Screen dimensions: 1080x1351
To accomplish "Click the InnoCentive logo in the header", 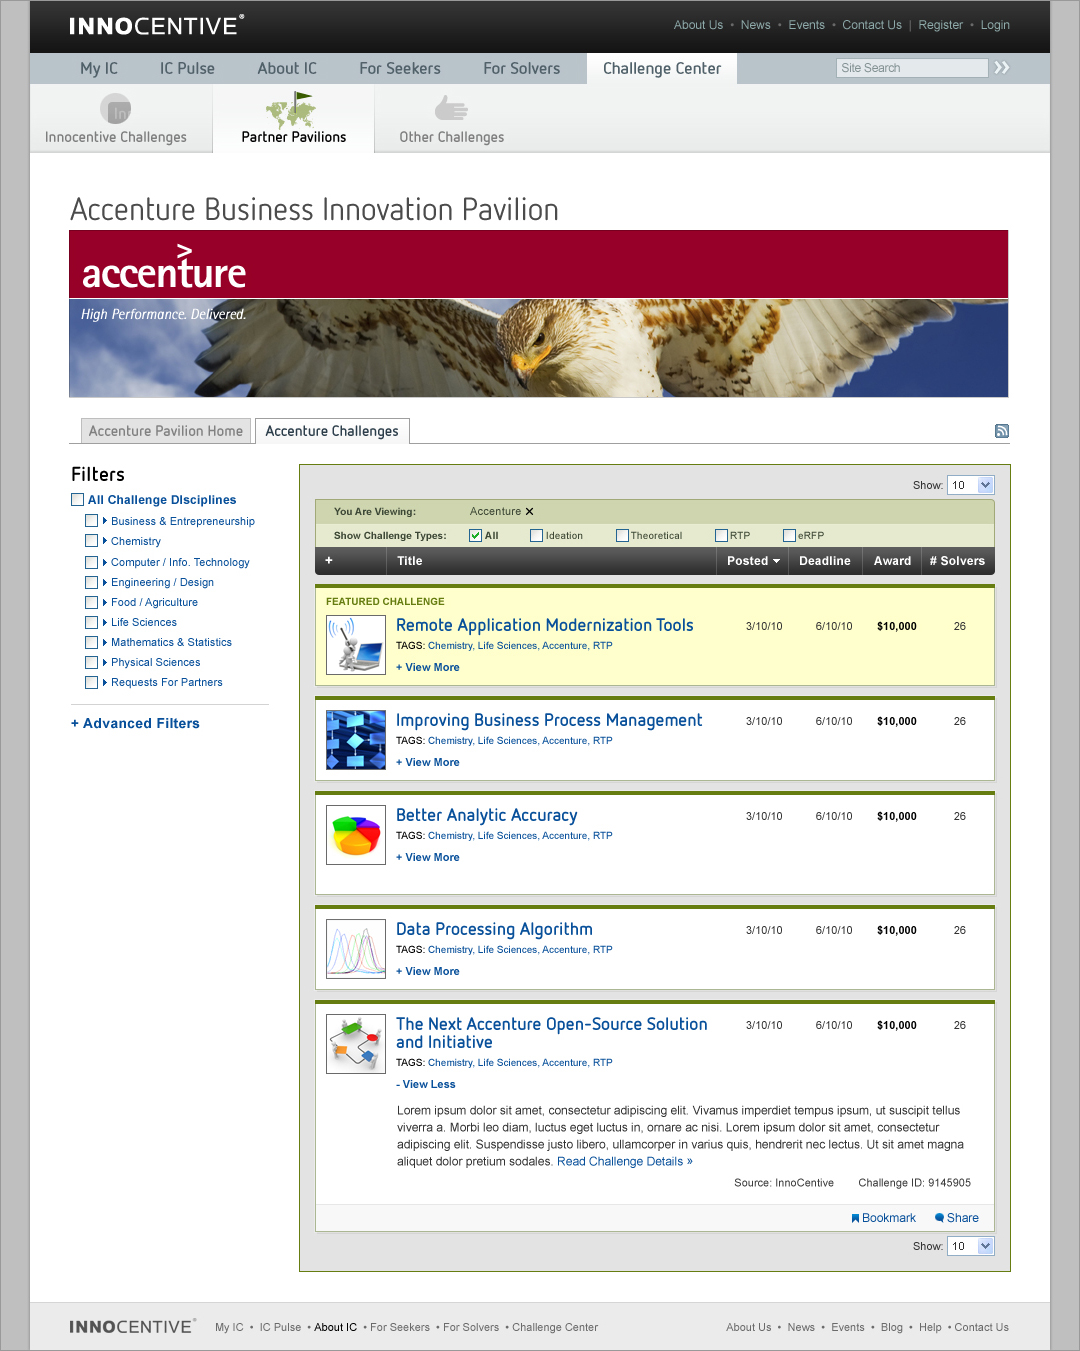I will coord(156,25).
